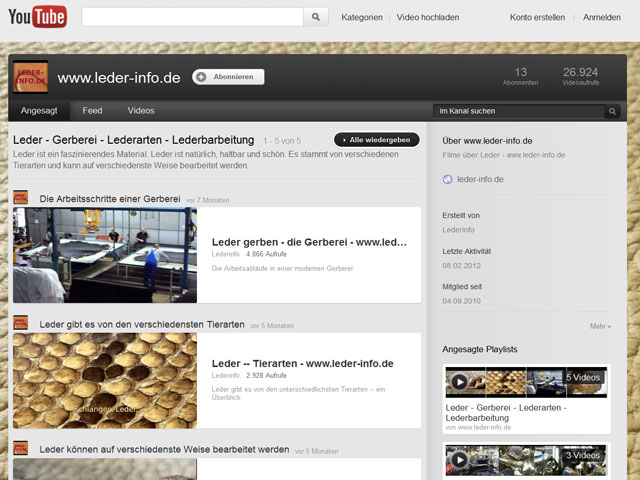The image size is (640, 480).
Task: Click '2.928 Aufrufe' view count
Action: tap(266, 375)
